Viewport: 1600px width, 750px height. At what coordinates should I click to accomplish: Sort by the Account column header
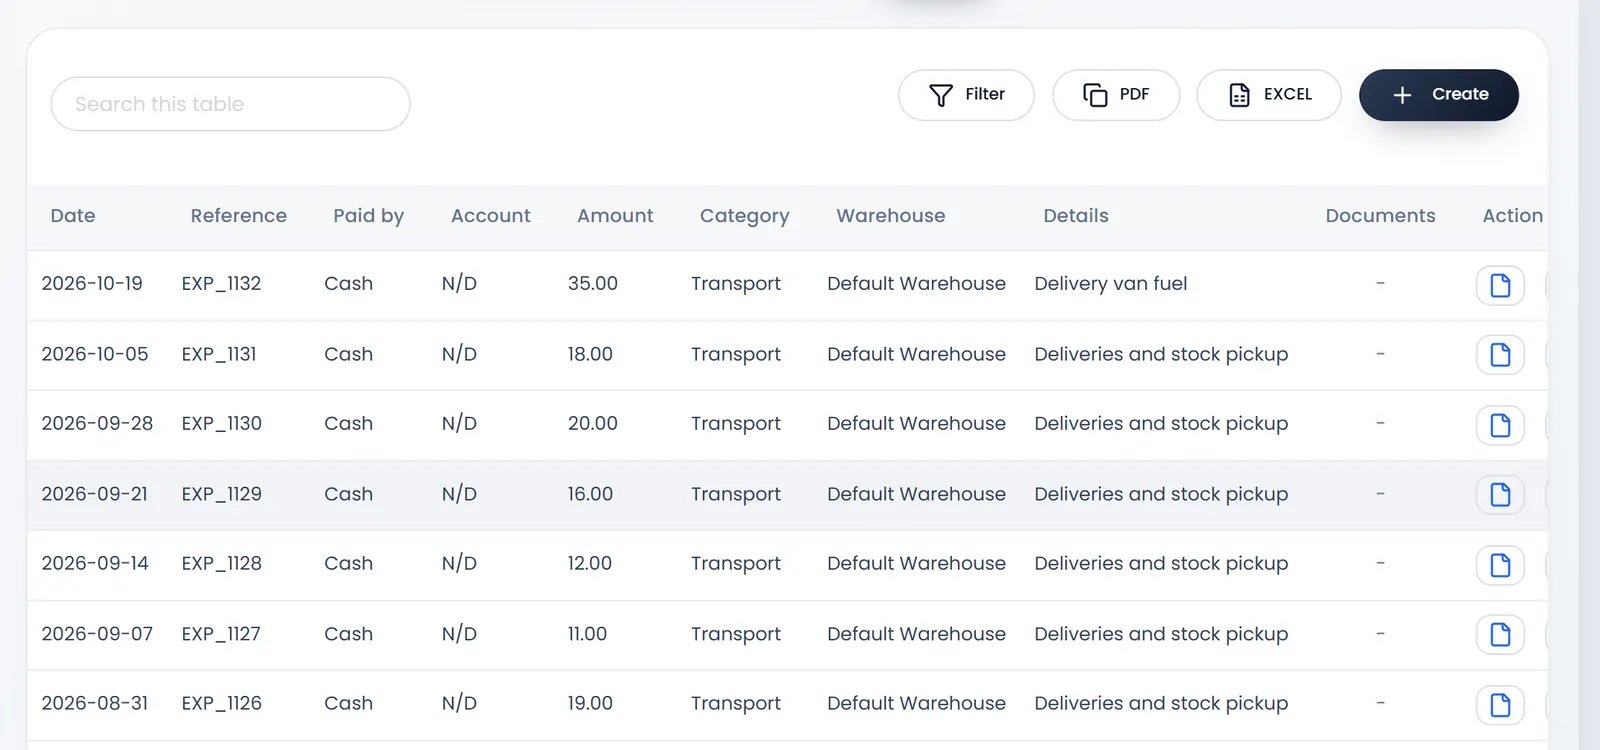point(491,216)
